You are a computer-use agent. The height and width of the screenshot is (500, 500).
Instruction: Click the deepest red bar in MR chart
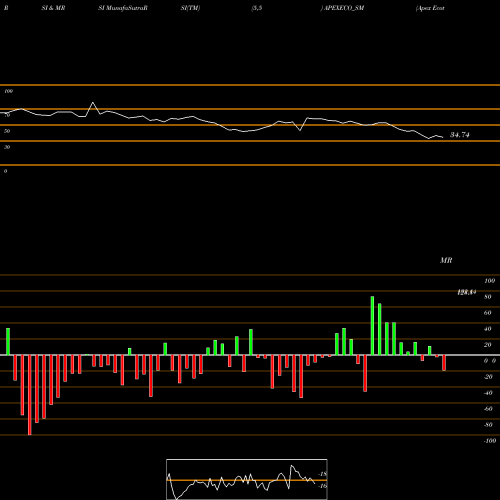(x=30, y=395)
